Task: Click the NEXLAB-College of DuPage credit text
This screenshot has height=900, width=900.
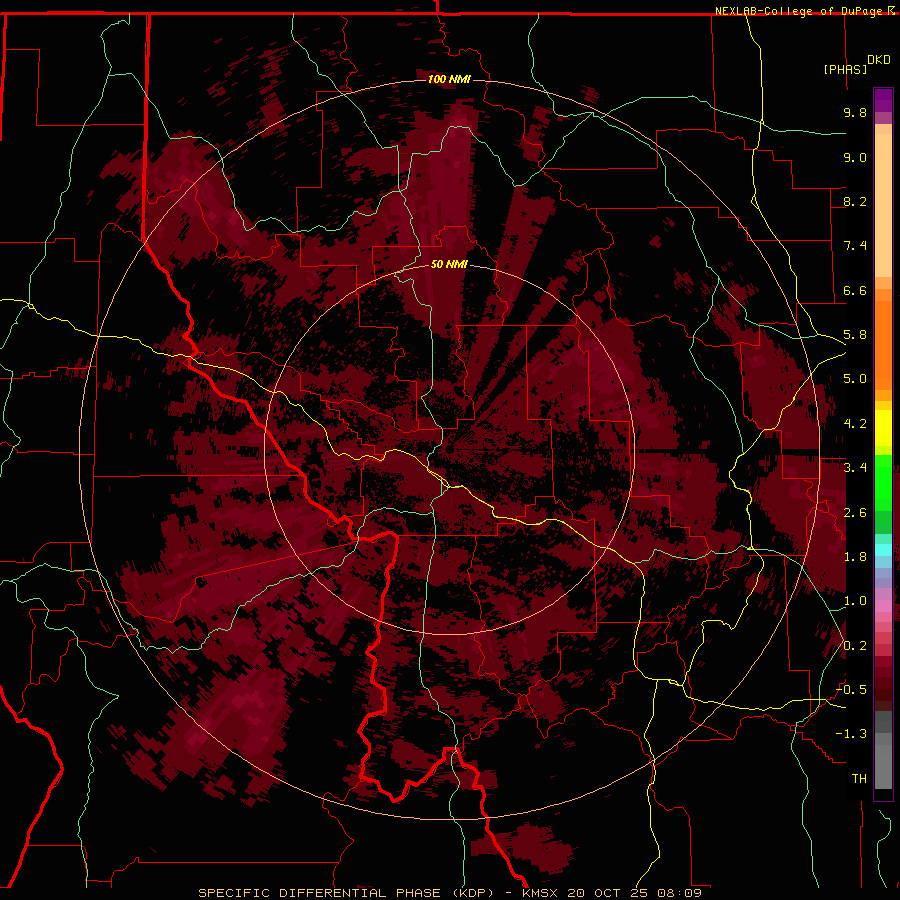Action: pyautogui.click(x=800, y=11)
